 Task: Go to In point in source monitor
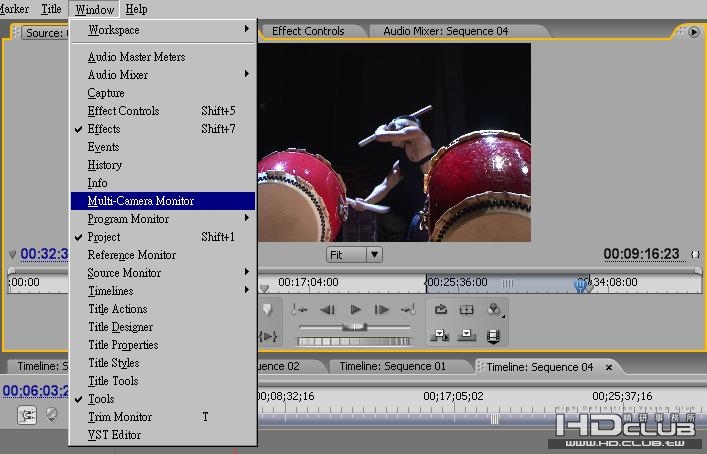pos(299,309)
